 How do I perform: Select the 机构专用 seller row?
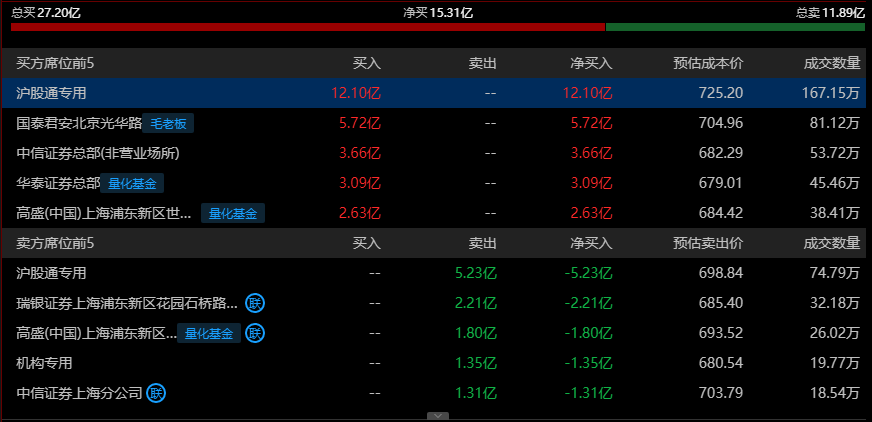click(44, 363)
